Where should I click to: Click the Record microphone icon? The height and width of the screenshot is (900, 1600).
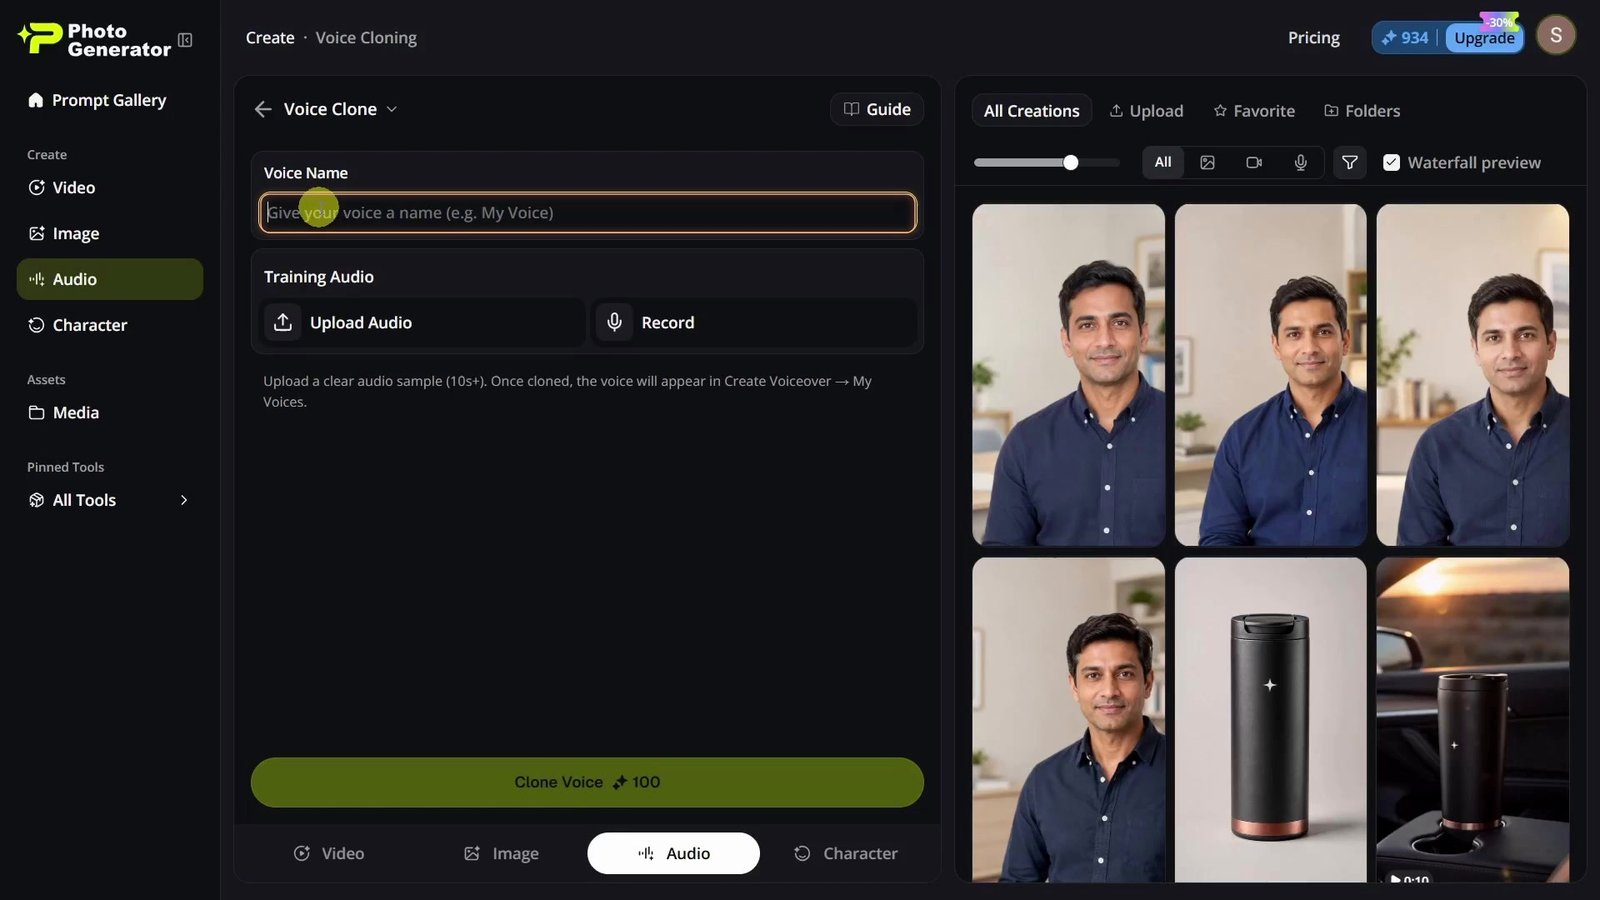tap(615, 322)
